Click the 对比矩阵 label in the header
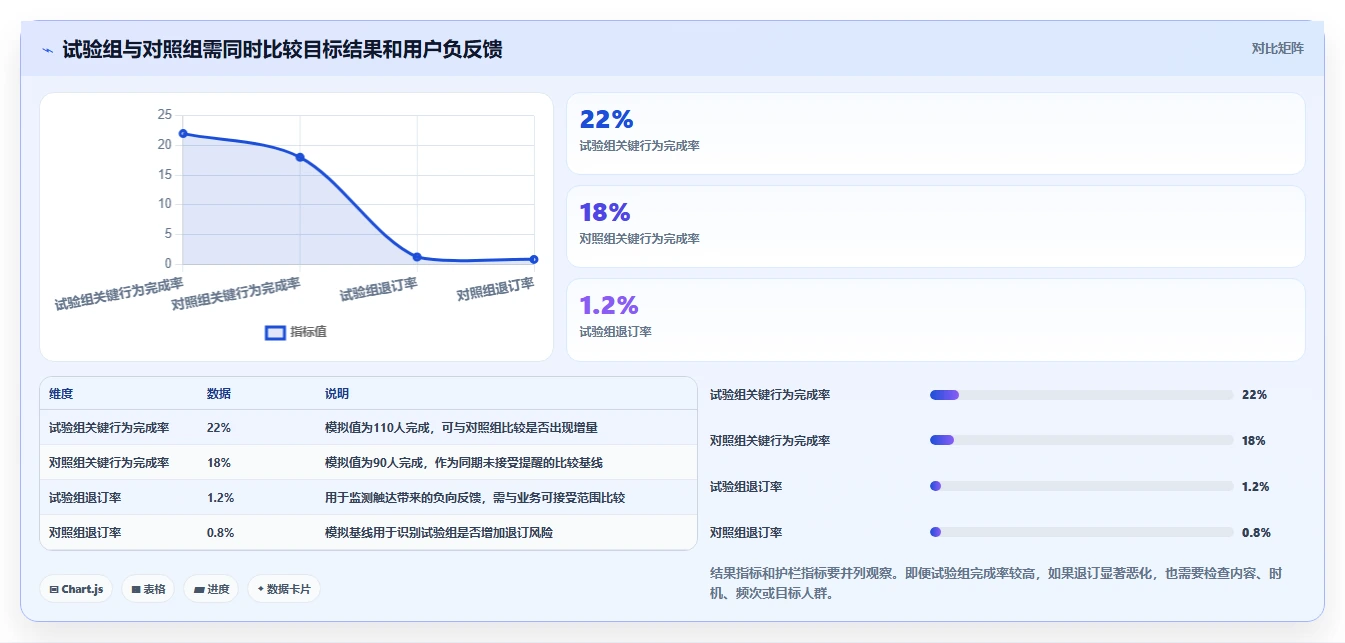 [1277, 48]
